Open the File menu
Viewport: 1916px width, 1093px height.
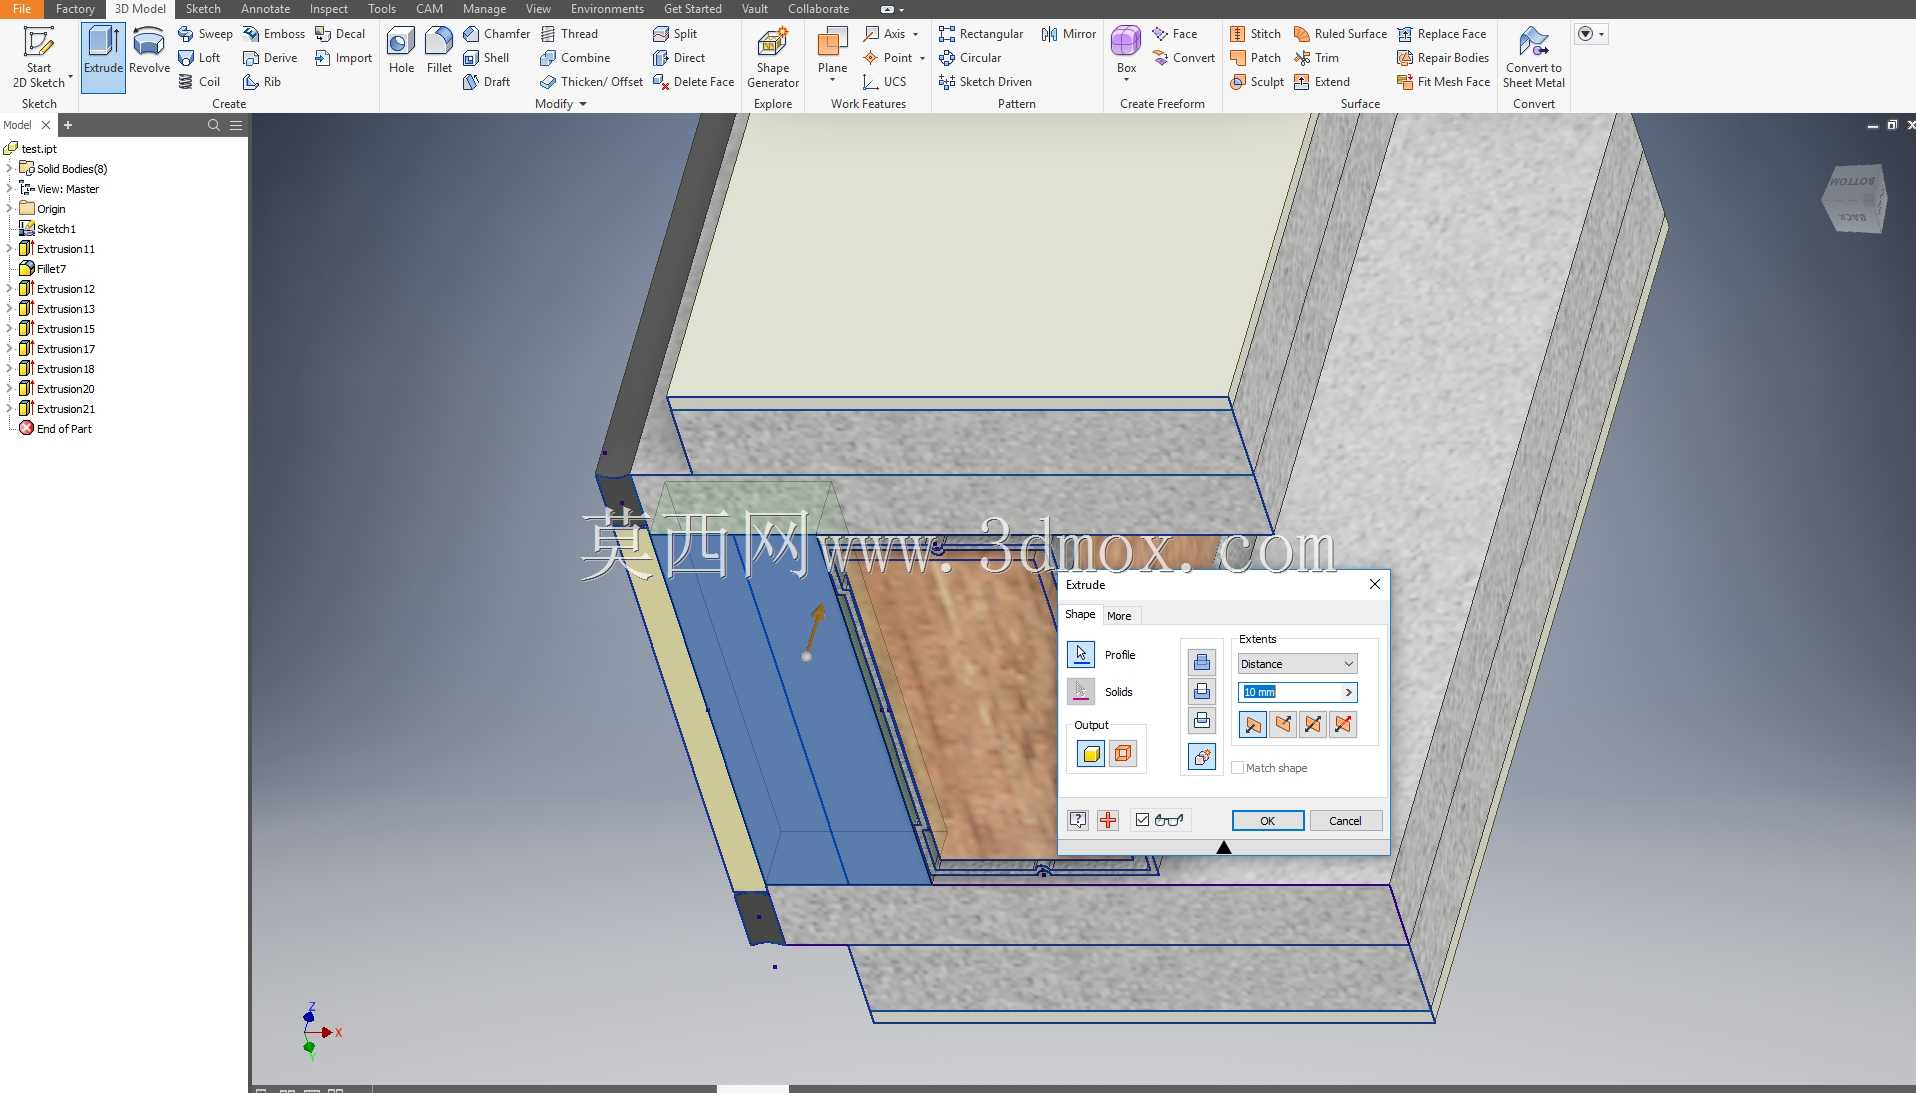(x=22, y=9)
